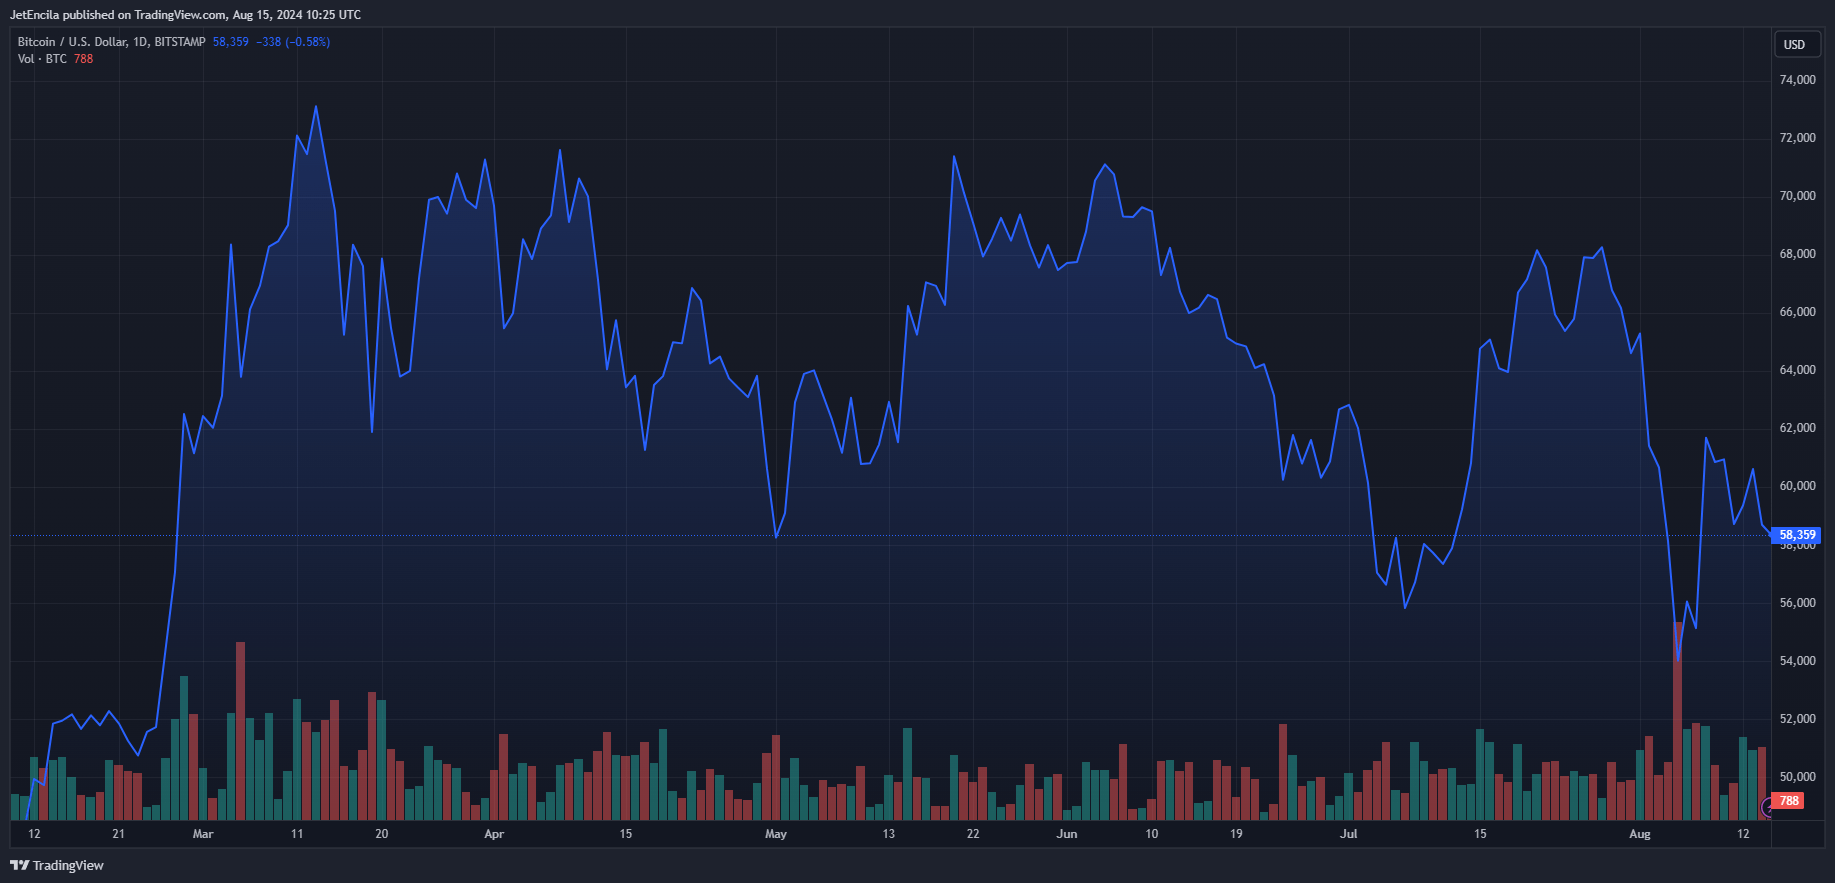
Task: Select the Aug date on time axis
Action: [1640, 834]
